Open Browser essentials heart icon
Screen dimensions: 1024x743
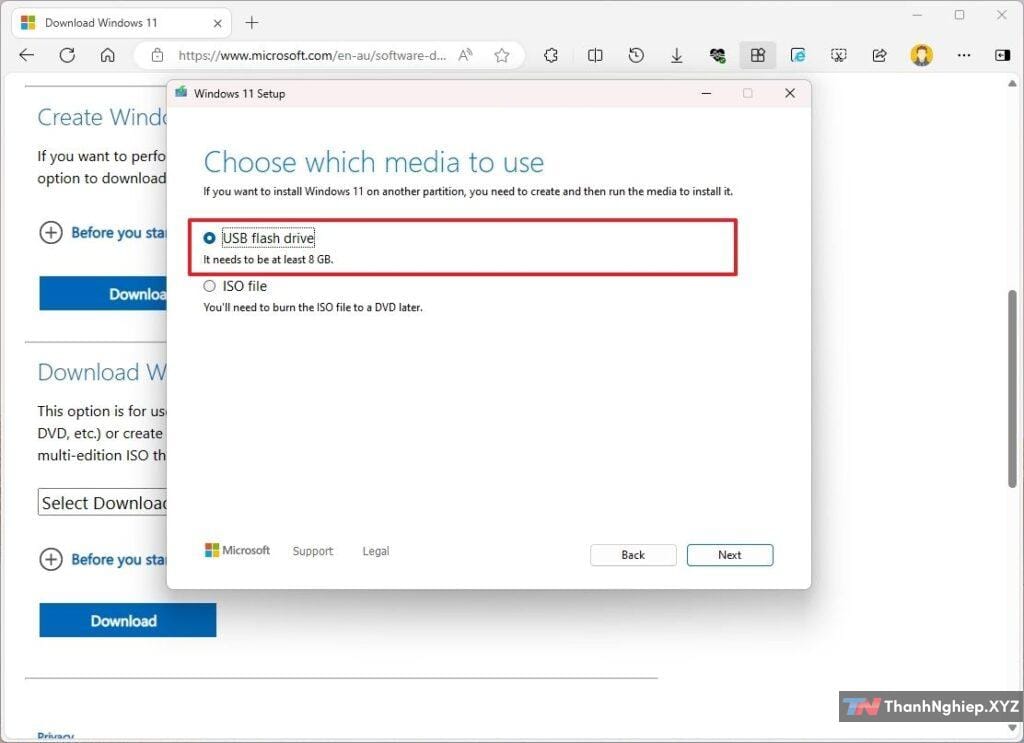tap(717, 55)
